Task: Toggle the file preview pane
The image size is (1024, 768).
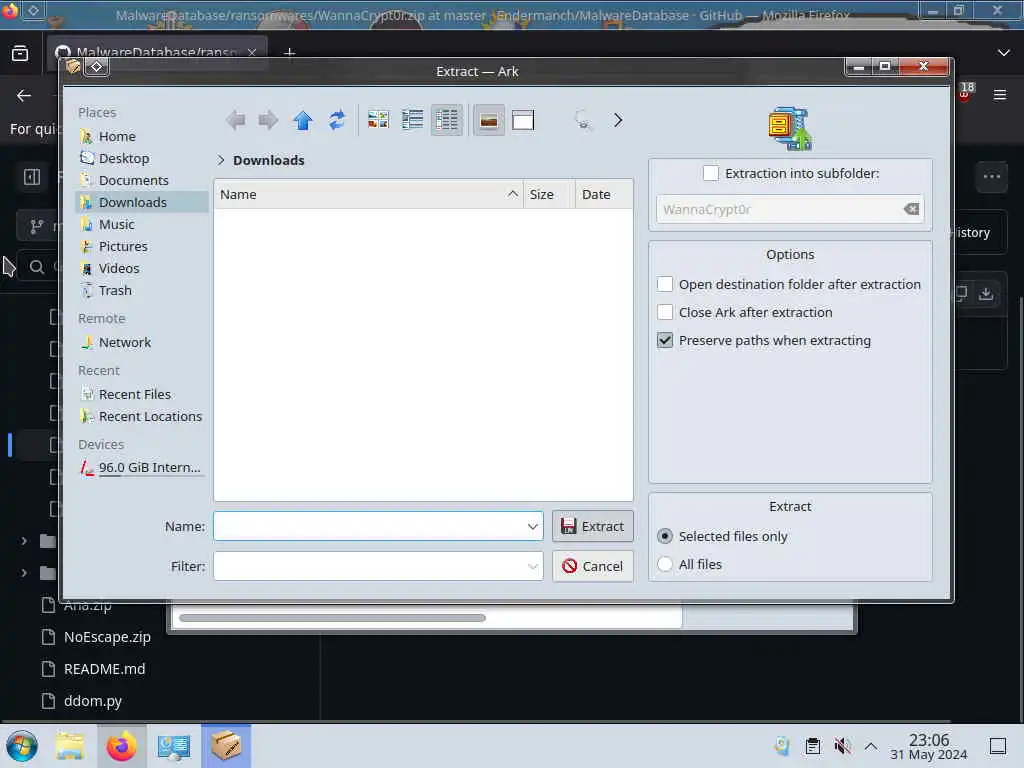Action: [523, 120]
